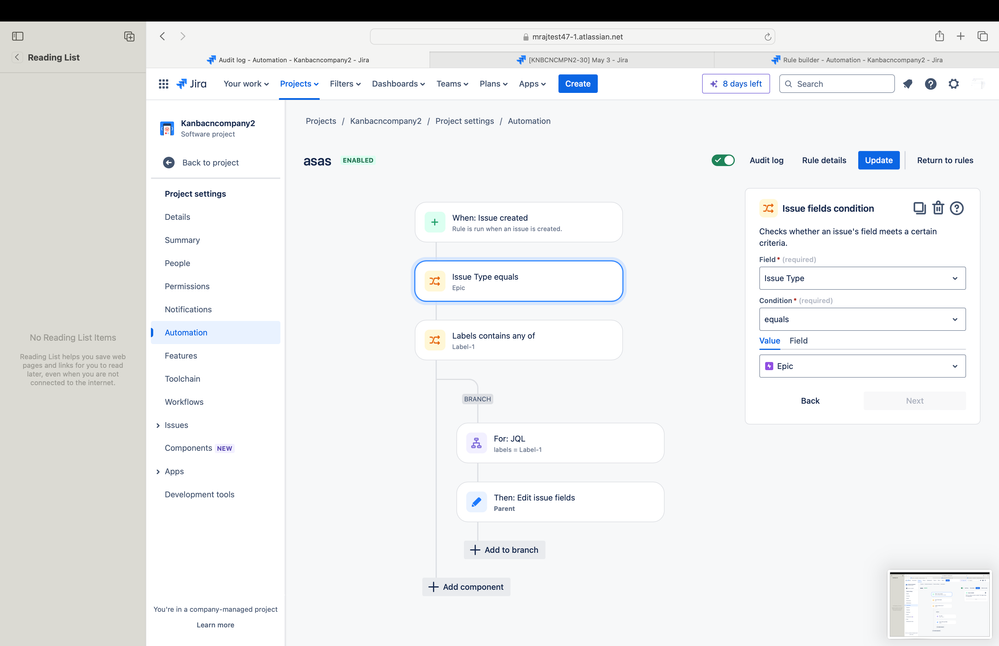Open the equals condition dropdown
The height and width of the screenshot is (646, 999).
(861, 319)
